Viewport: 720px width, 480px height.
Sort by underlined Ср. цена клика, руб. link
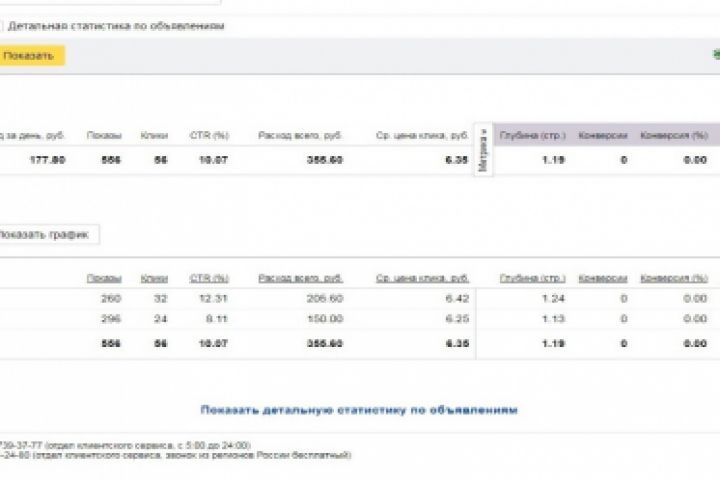(x=422, y=278)
